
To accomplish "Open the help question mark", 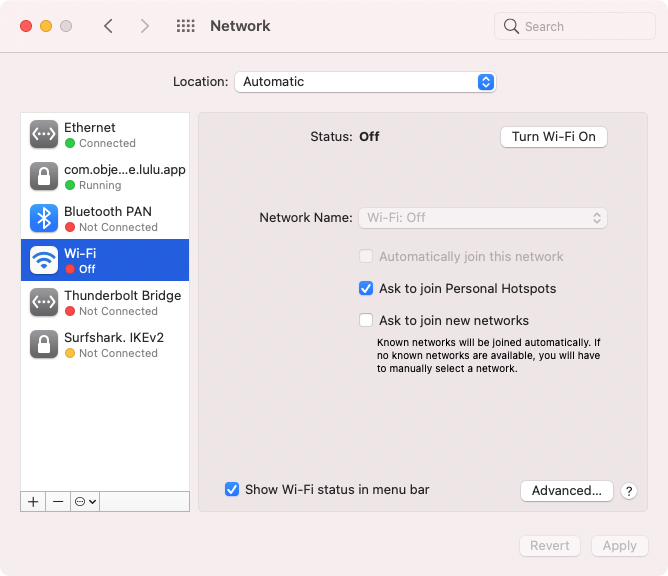I will 629,491.
